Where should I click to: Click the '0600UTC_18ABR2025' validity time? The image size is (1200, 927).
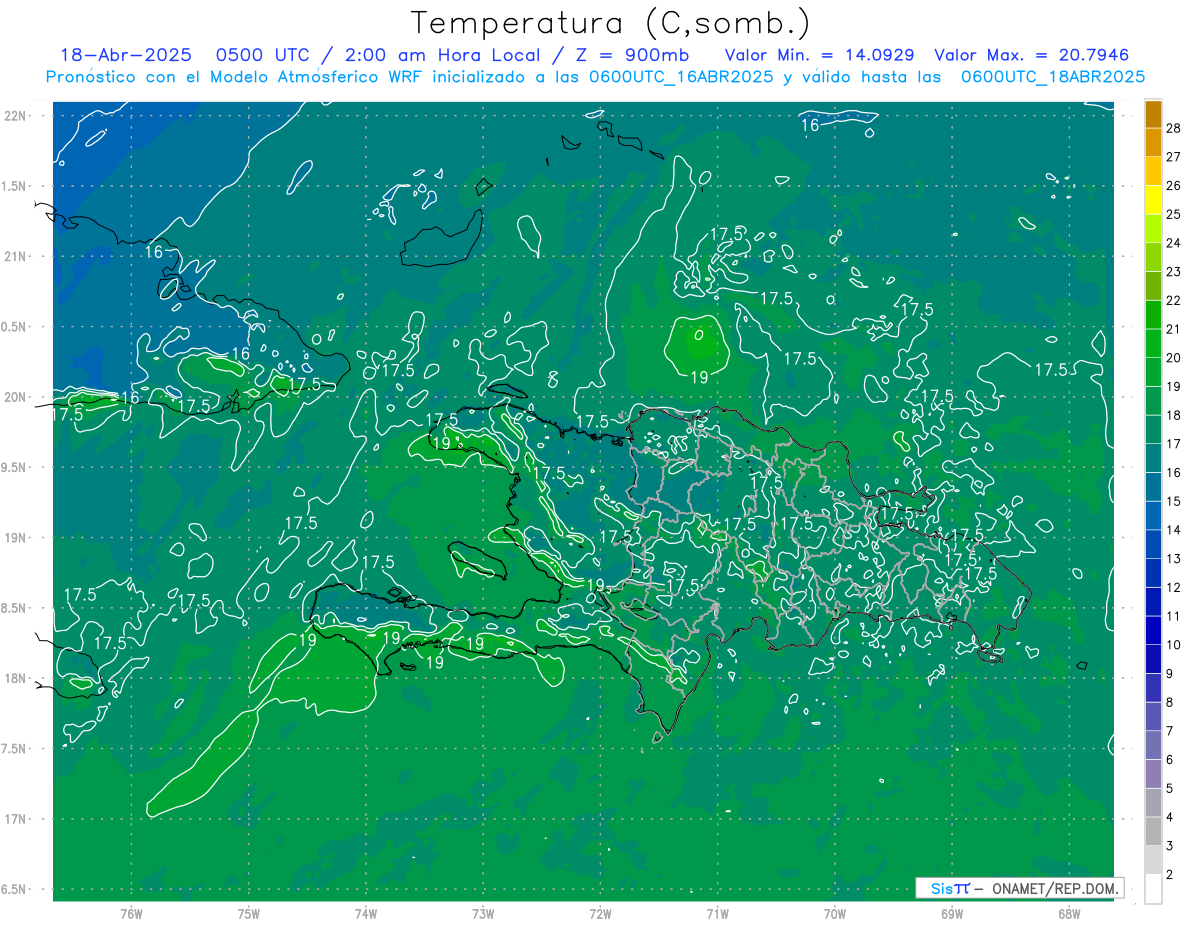pos(1052,77)
